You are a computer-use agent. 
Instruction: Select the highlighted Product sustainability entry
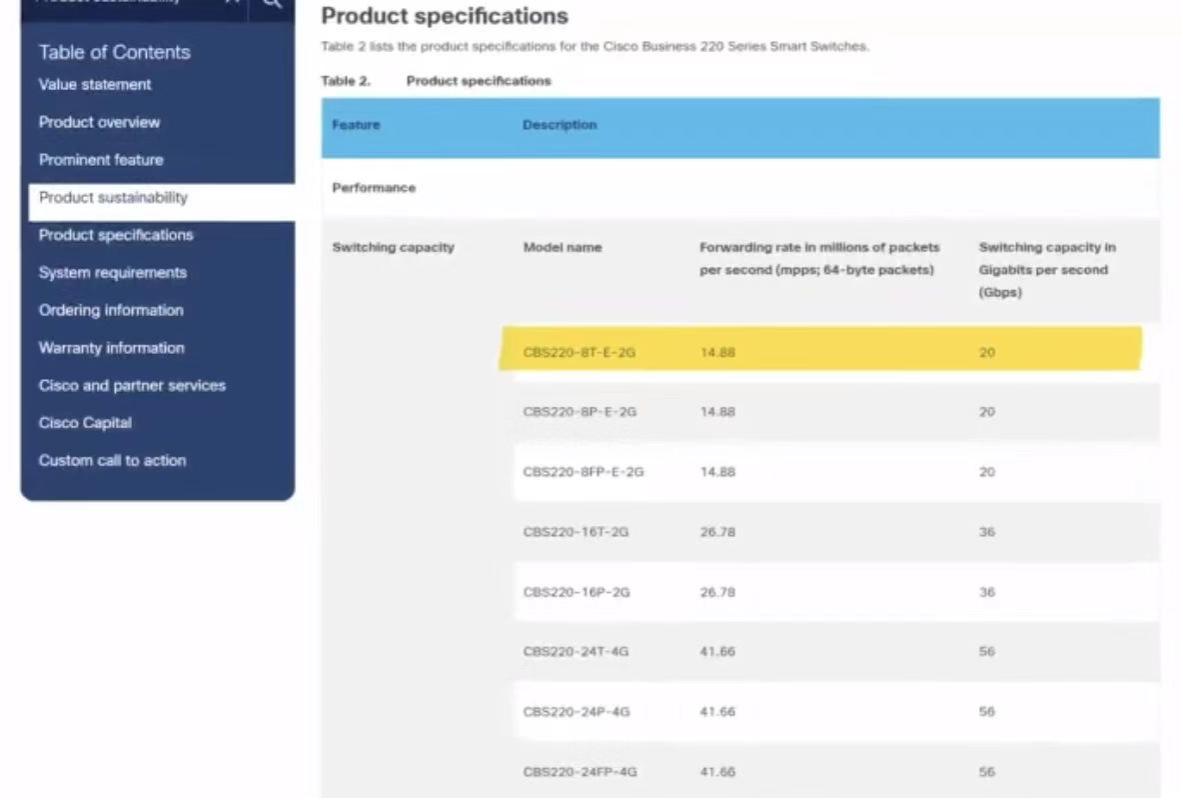[x=113, y=198]
